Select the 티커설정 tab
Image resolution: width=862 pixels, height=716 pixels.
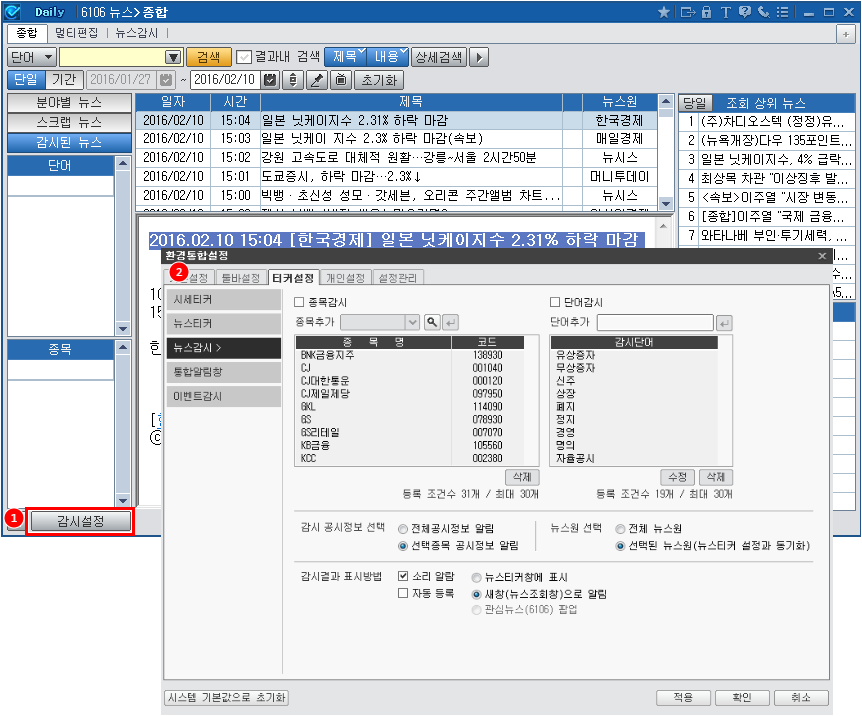293,278
